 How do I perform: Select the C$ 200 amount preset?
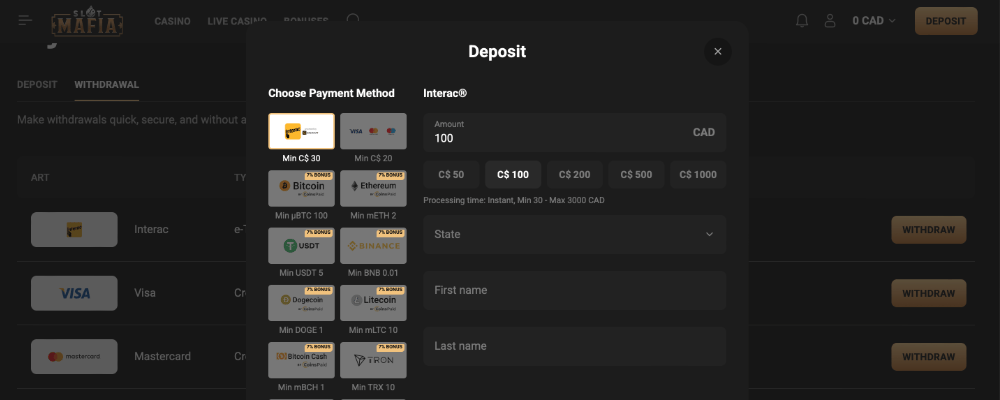pyautogui.click(x=575, y=175)
